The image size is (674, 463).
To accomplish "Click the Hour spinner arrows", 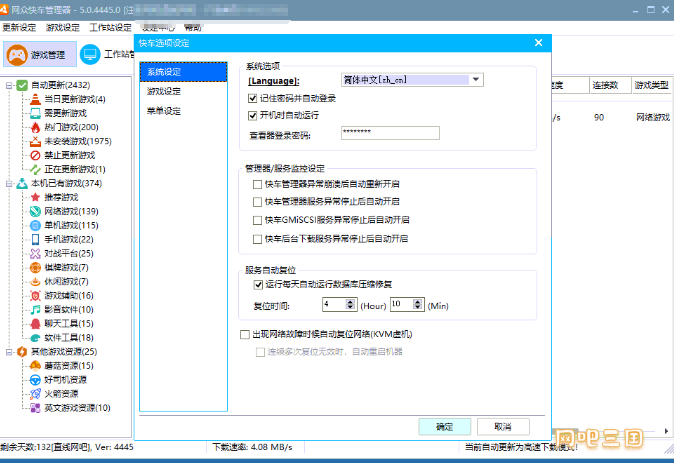I will (350, 304).
